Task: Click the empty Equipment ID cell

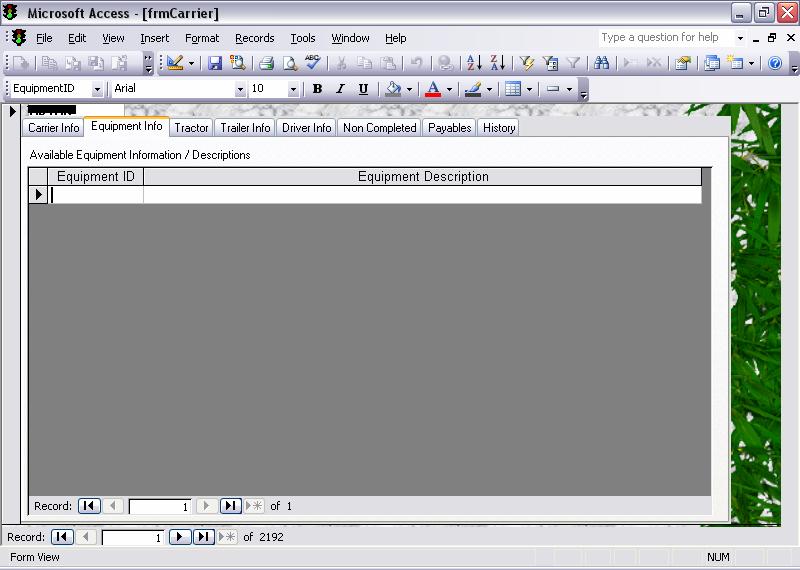Action: tap(97, 195)
